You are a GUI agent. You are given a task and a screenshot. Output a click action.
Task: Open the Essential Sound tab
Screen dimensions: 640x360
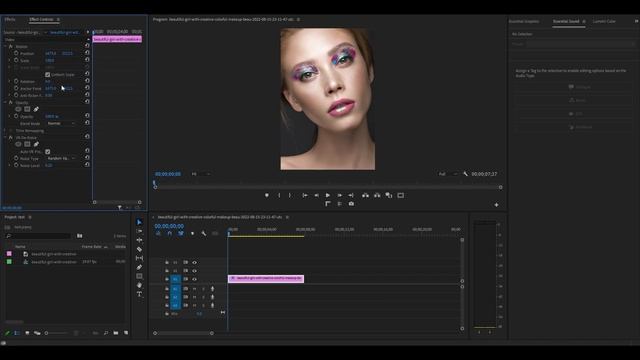coord(566,21)
